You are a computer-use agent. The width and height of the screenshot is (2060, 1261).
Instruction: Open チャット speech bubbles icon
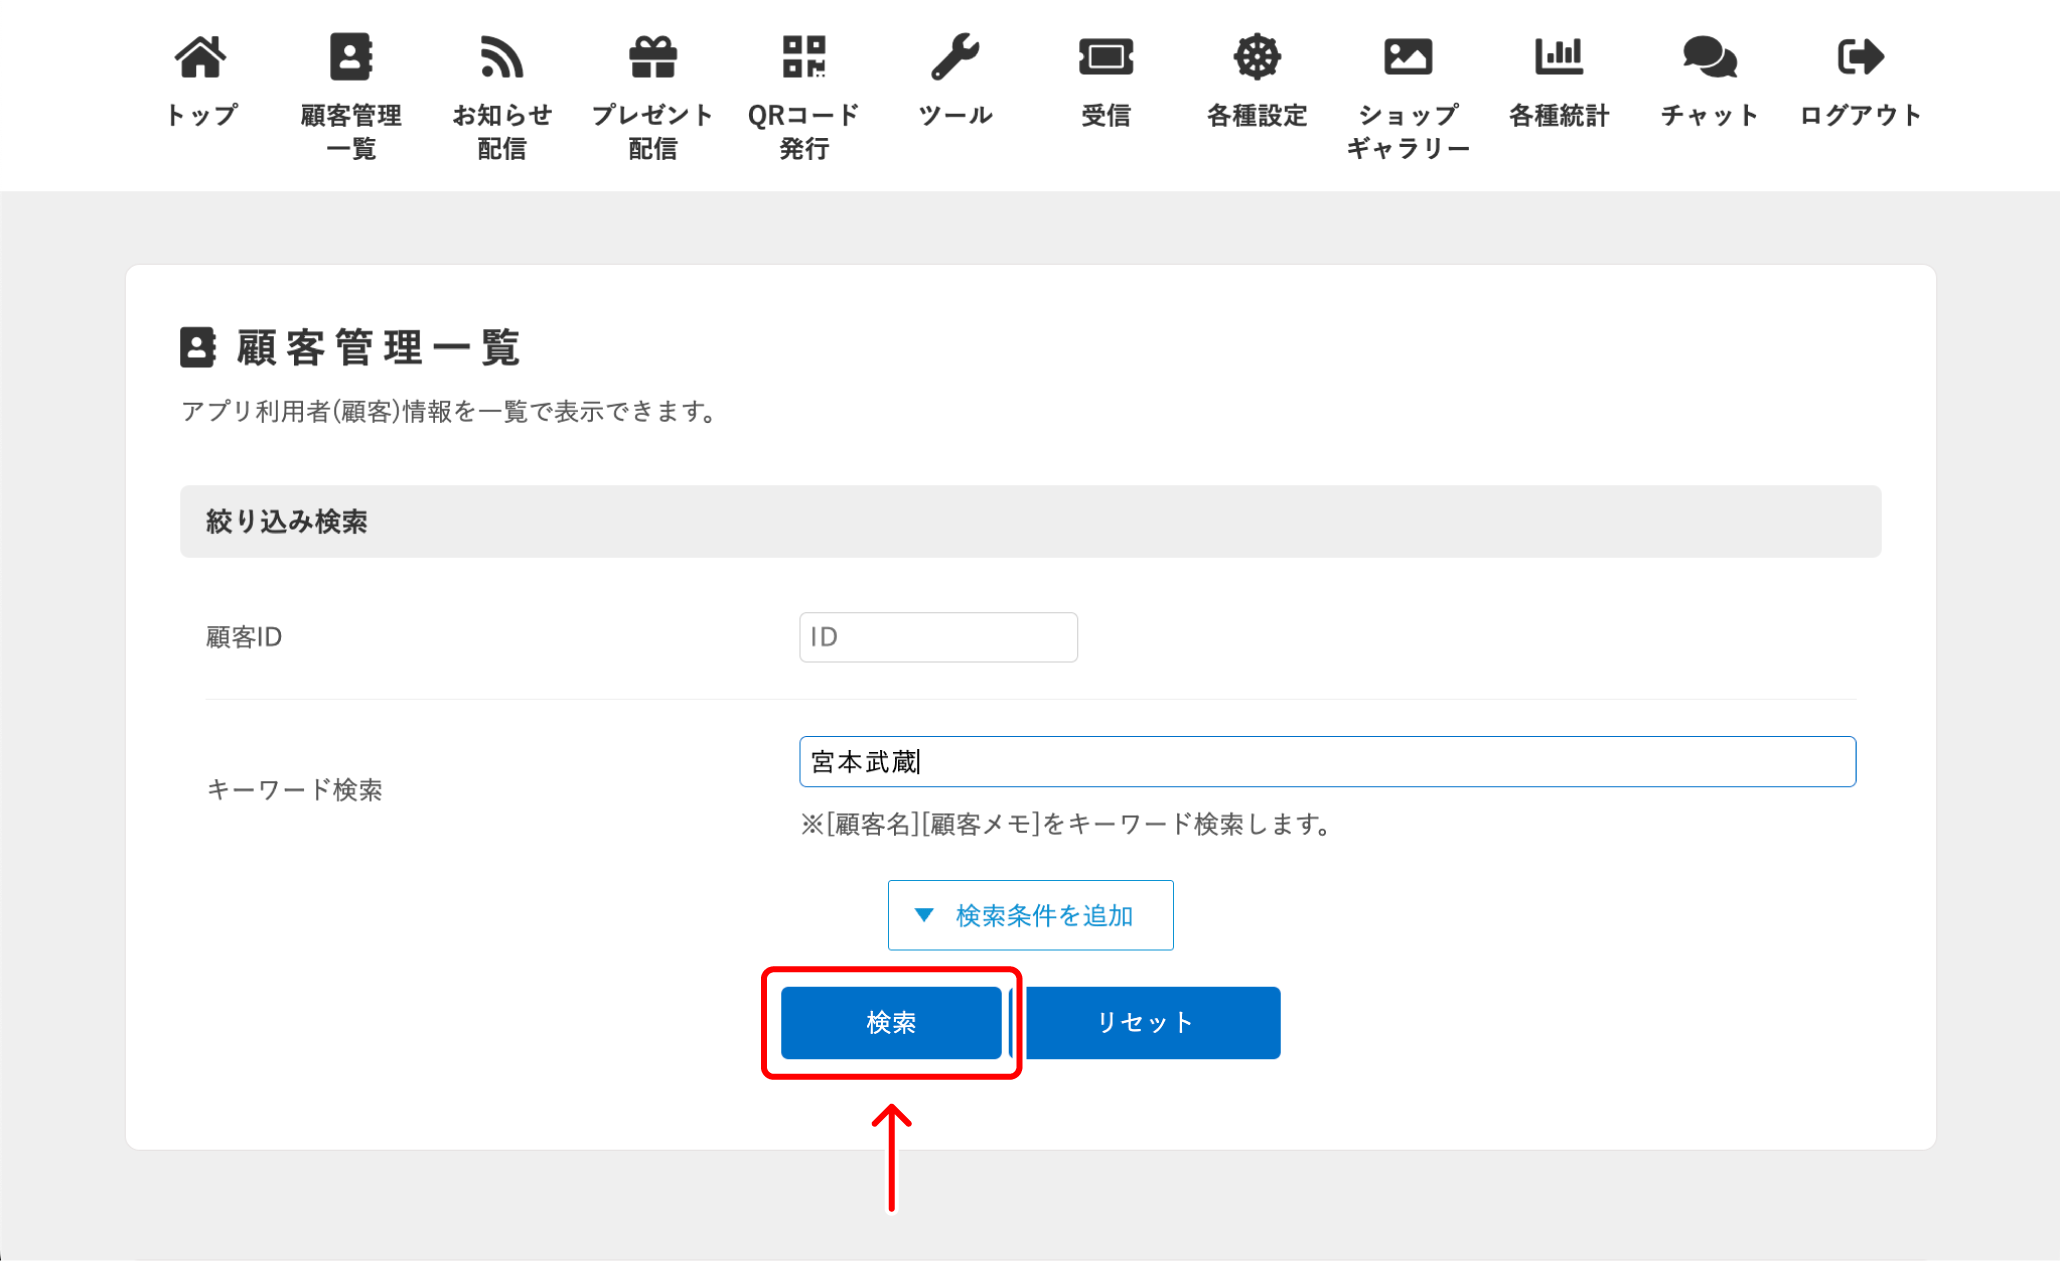(1709, 57)
